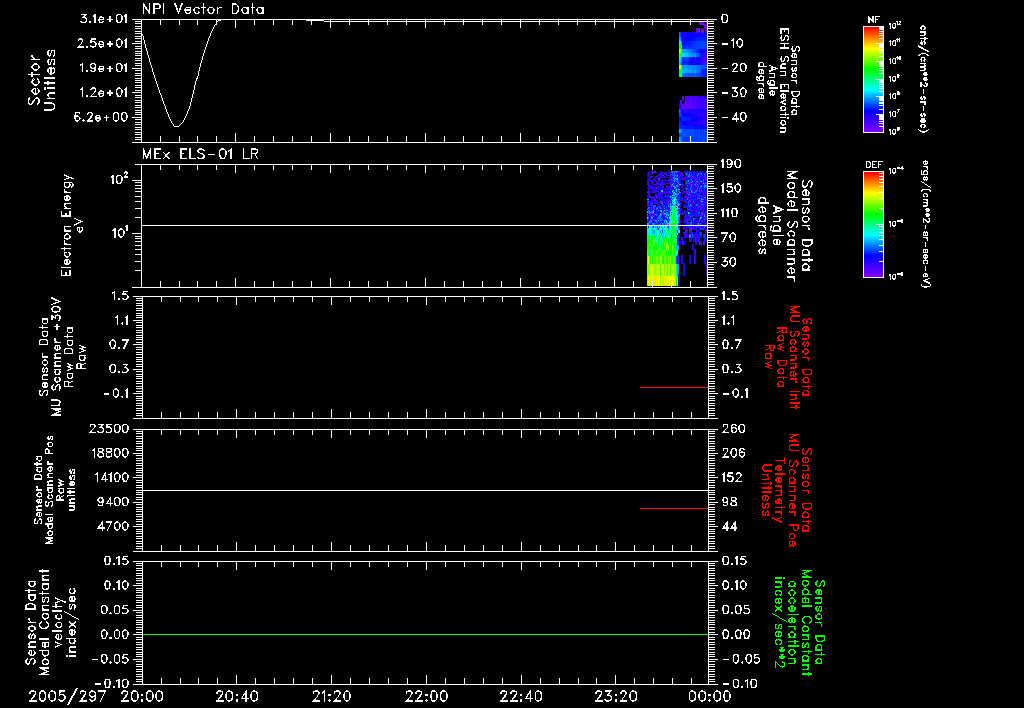Click the -10 sun elevation tick label
1024x708 pixels.
[731, 43]
